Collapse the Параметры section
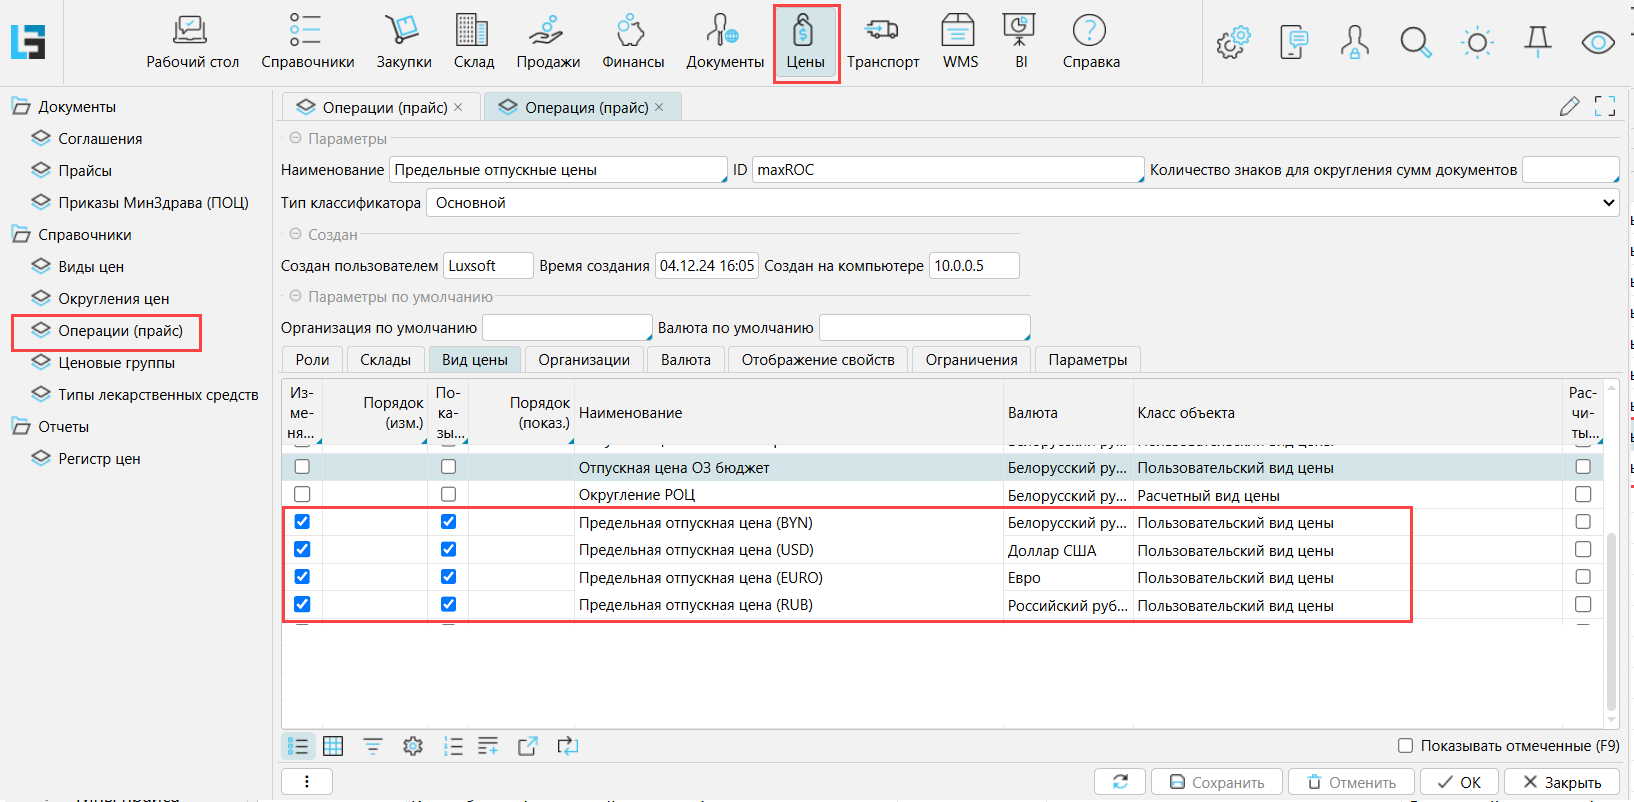Screen dimensions: 1634x802 click(x=296, y=139)
